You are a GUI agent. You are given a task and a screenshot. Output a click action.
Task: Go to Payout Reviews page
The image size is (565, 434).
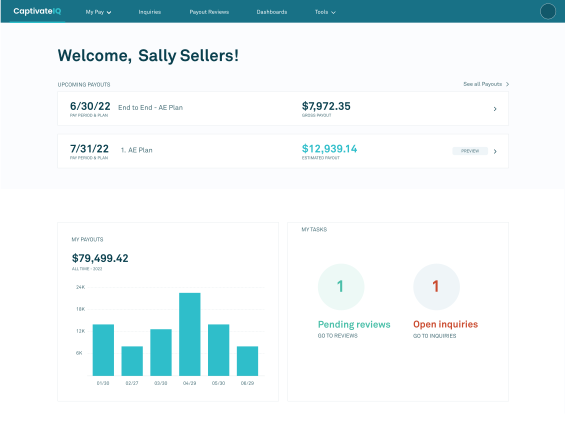(x=209, y=12)
